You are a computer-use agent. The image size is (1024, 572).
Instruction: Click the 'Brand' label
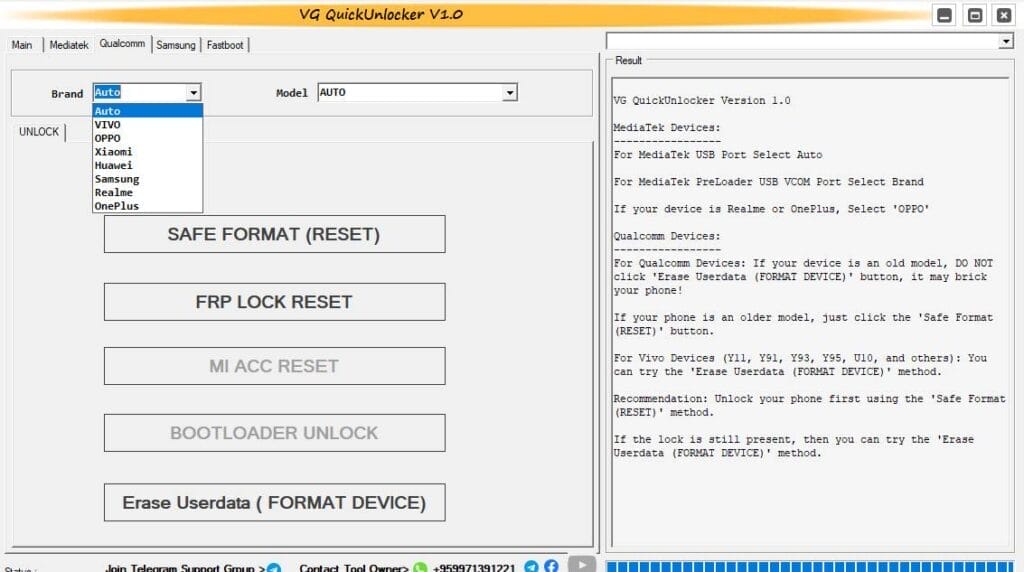(67, 93)
